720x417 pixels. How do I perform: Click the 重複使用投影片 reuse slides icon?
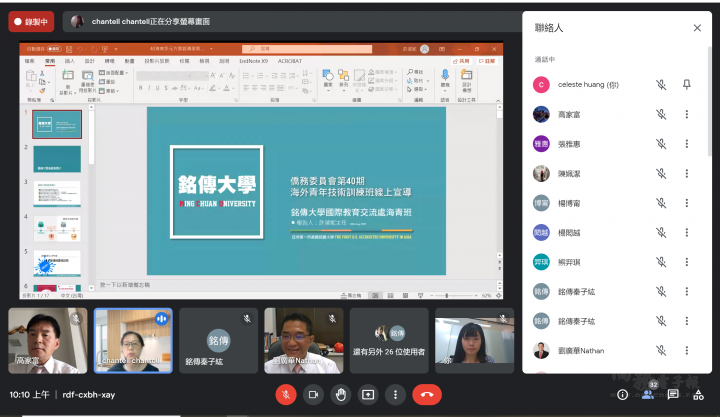(87, 75)
